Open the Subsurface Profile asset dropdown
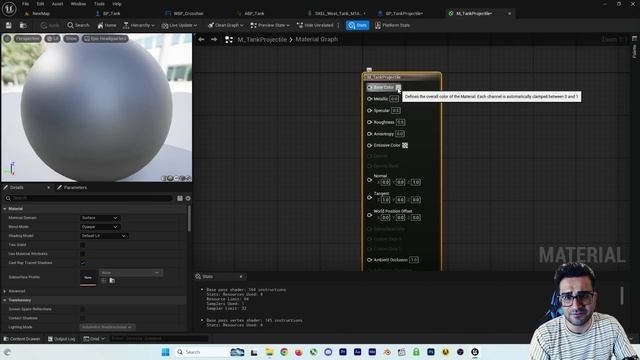The height and width of the screenshot is (360, 640). 131,273
